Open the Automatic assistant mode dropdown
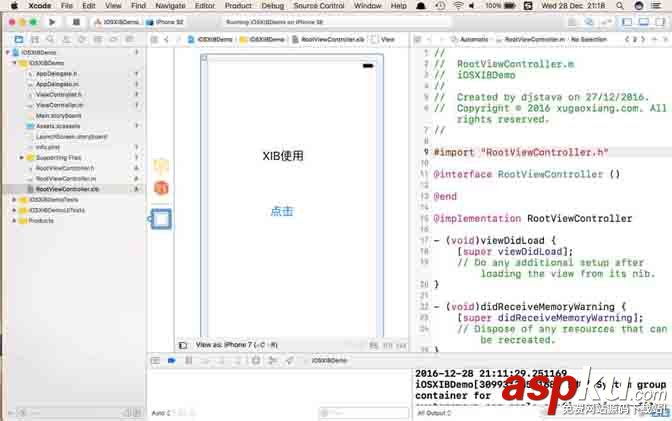 click(x=469, y=39)
